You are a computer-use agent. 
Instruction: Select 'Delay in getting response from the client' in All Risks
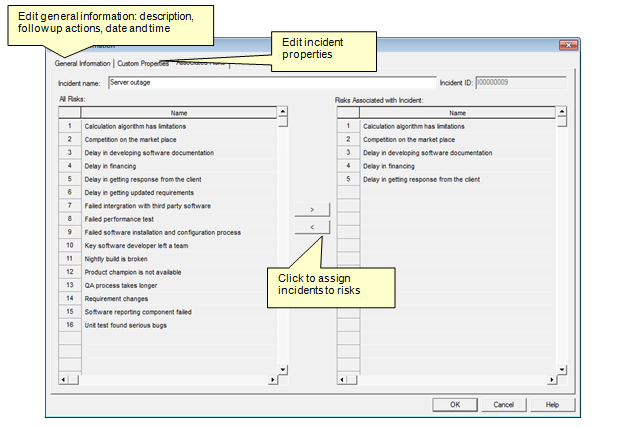[x=179, y=179]
